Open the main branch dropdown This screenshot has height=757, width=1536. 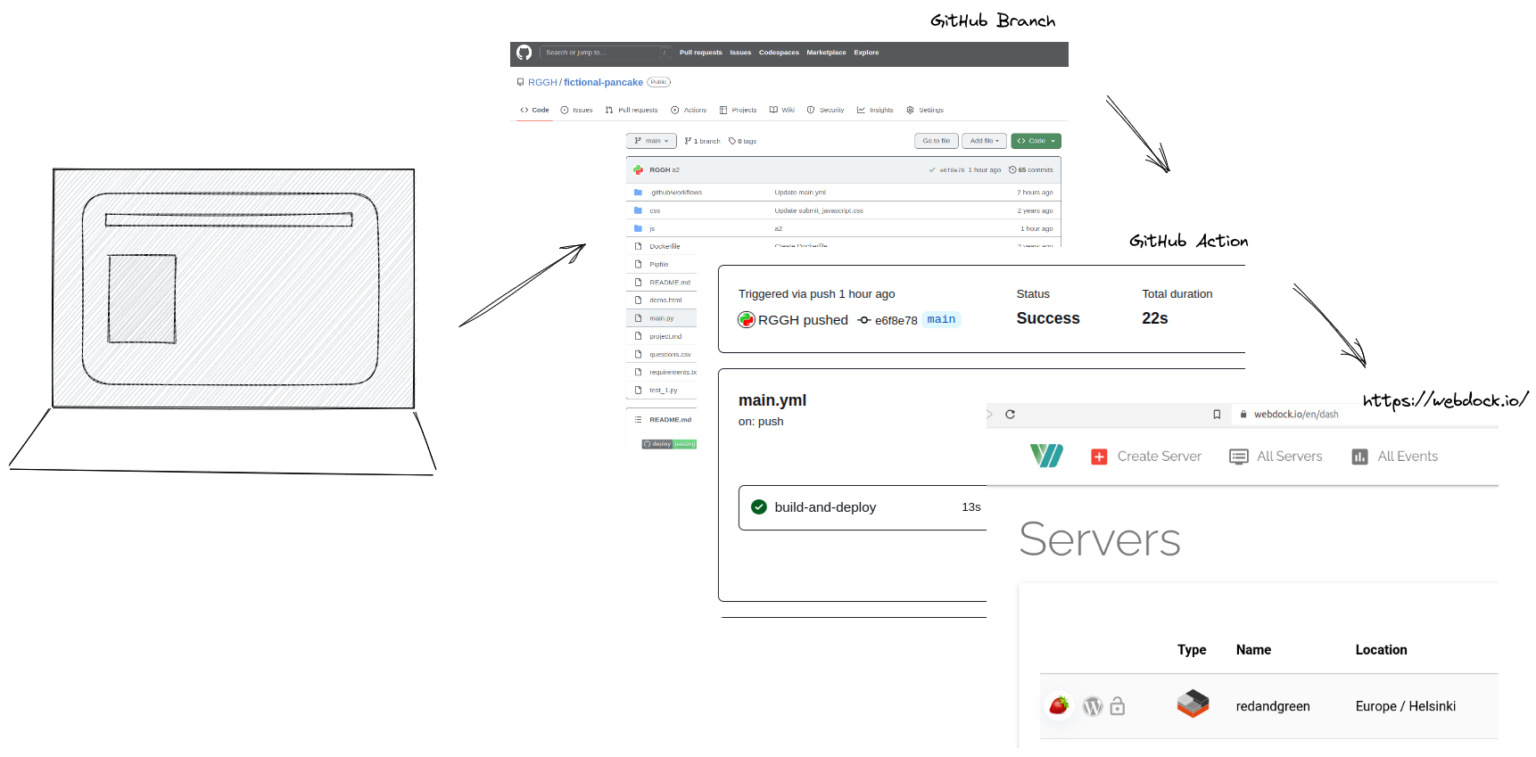tap(651, 141)
